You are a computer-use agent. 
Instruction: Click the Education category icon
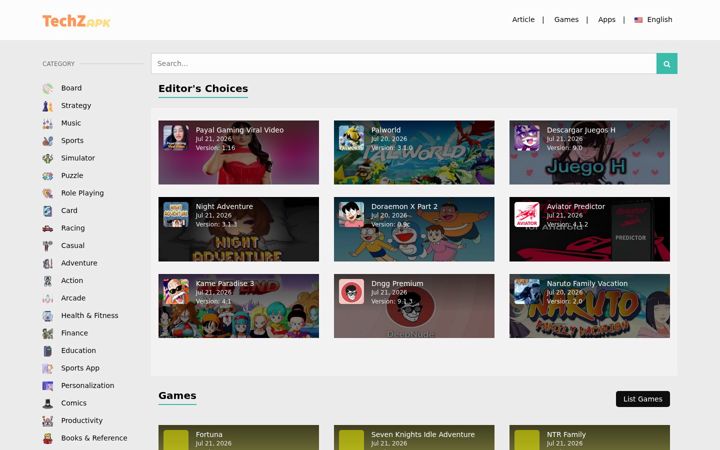(x=48, y=351)
